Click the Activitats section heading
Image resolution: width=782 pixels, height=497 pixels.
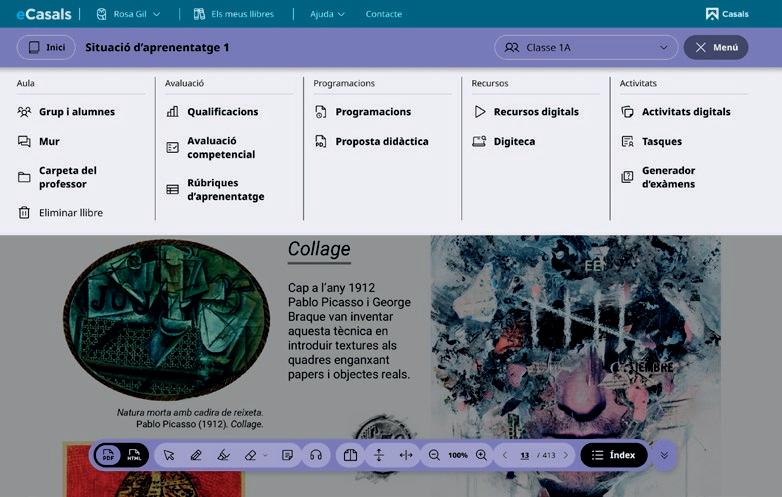tap(638, 83)
